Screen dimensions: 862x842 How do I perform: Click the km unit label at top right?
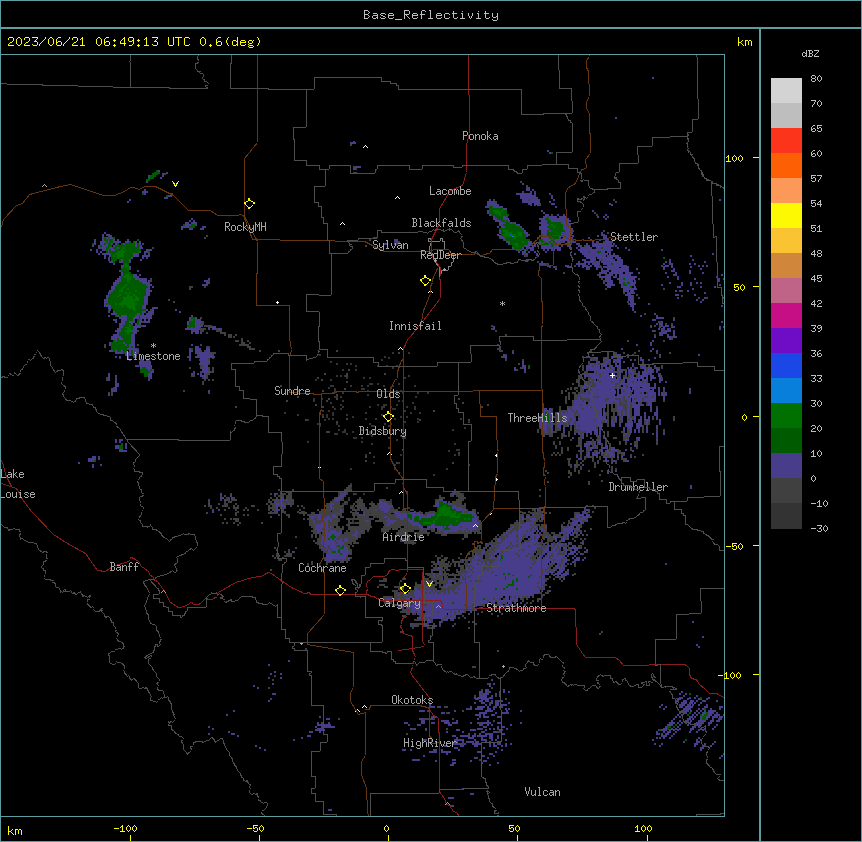(x=745, y=42)
